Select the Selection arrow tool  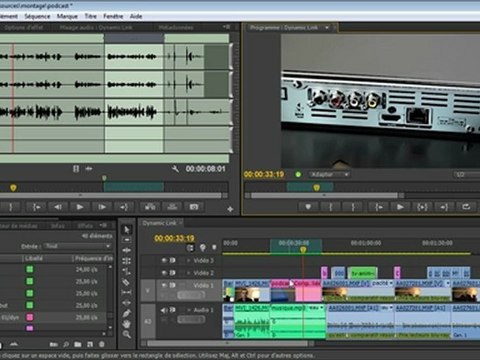coord(127,229)
